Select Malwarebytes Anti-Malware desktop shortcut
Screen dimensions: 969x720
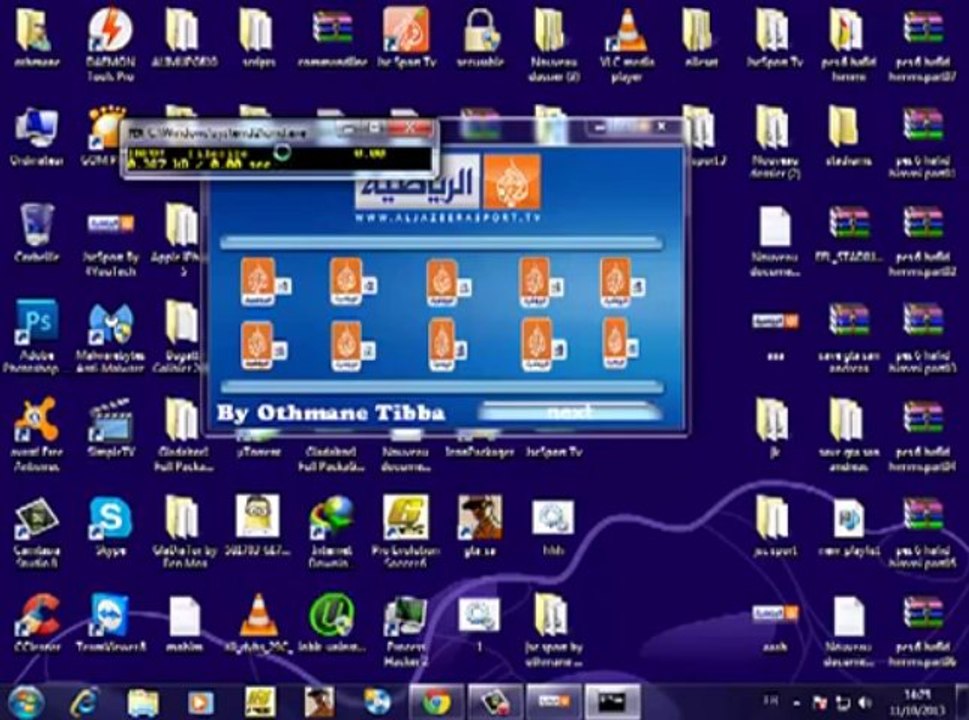[x=110, y=337]
